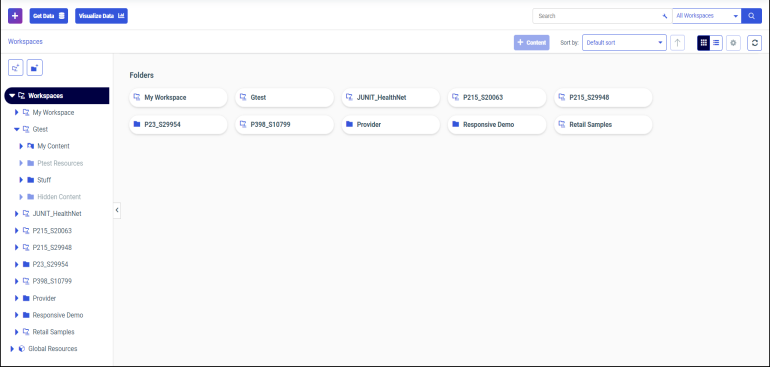Click the Workspaces breadcrumb link
Viewport: 770px width, 367px height.
point(25,42)
